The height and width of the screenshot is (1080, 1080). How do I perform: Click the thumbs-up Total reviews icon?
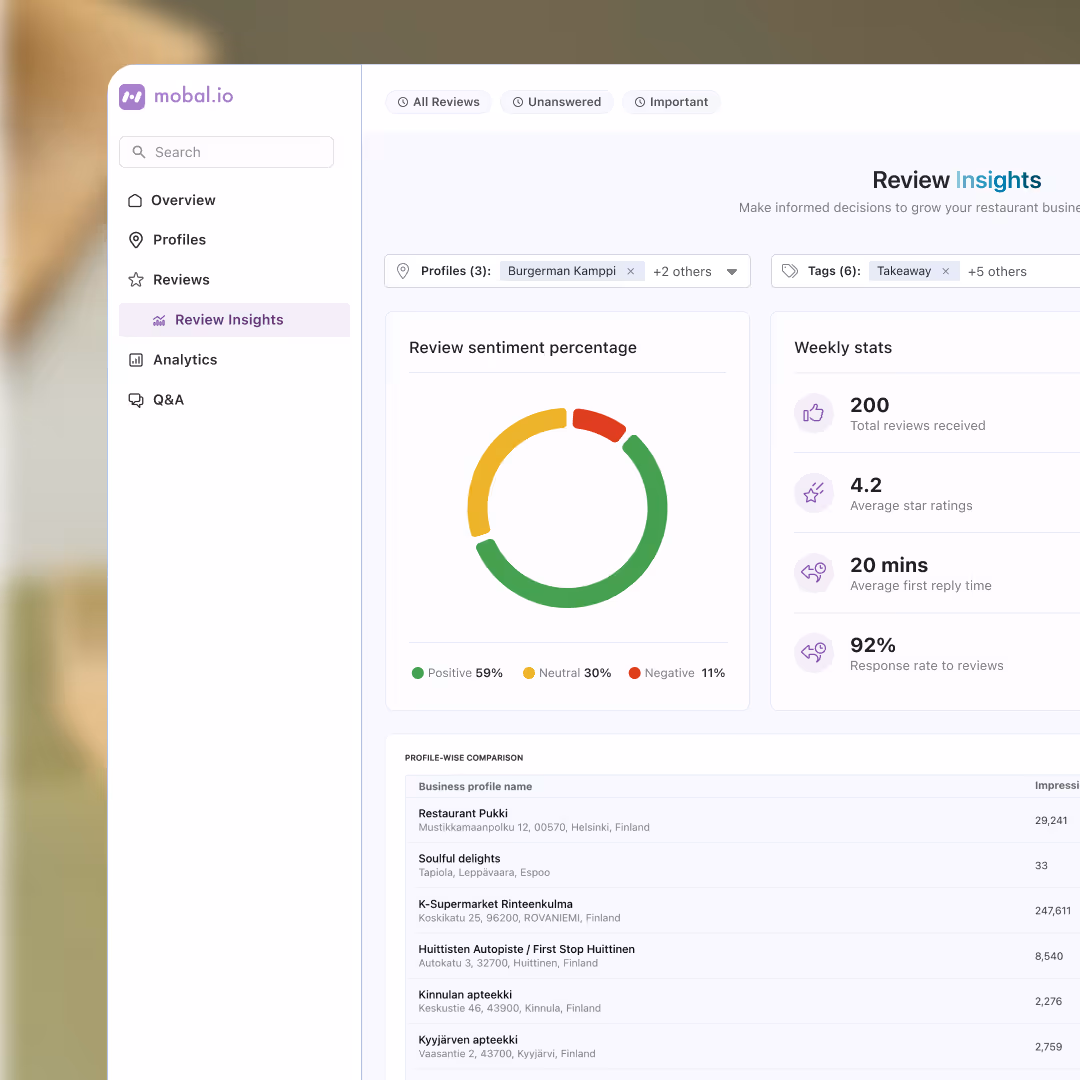(x=813, y=413)
